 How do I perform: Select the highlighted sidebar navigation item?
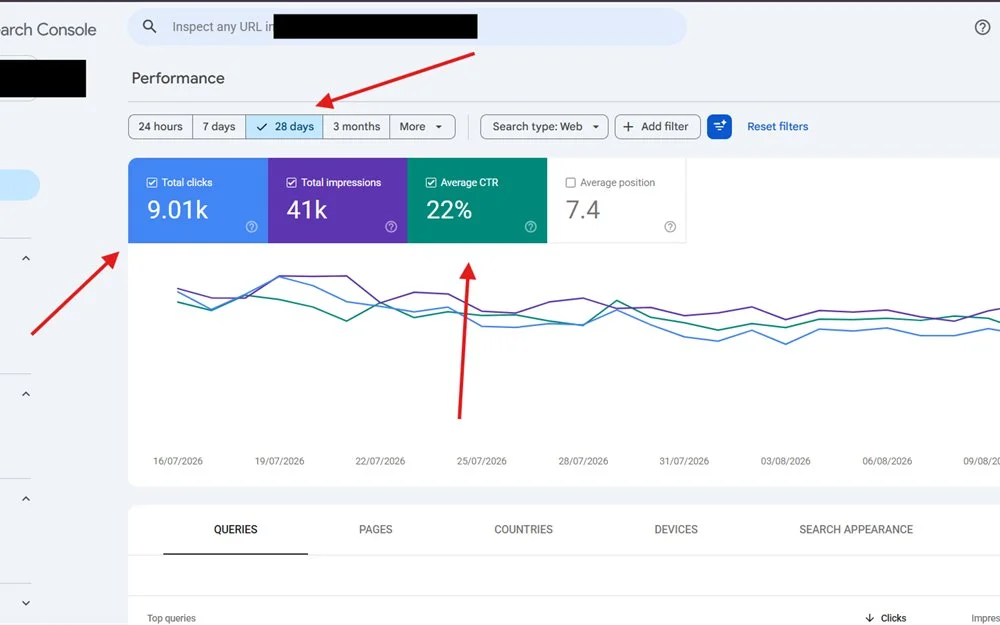pos(20,185)
